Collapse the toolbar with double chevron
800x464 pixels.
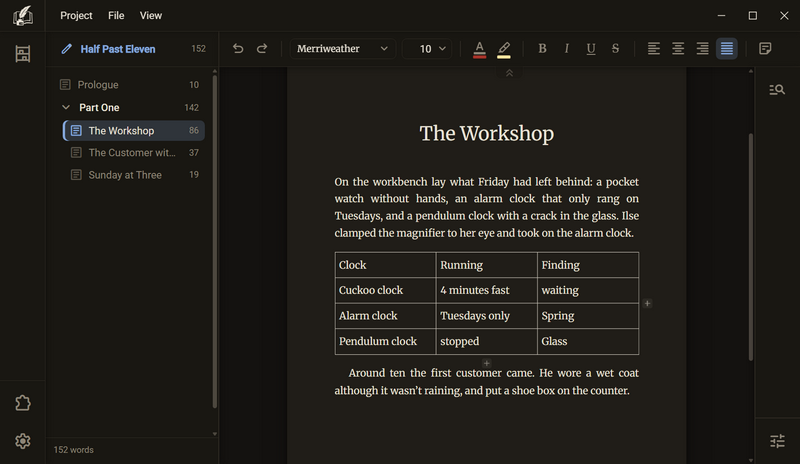[509, 74]
